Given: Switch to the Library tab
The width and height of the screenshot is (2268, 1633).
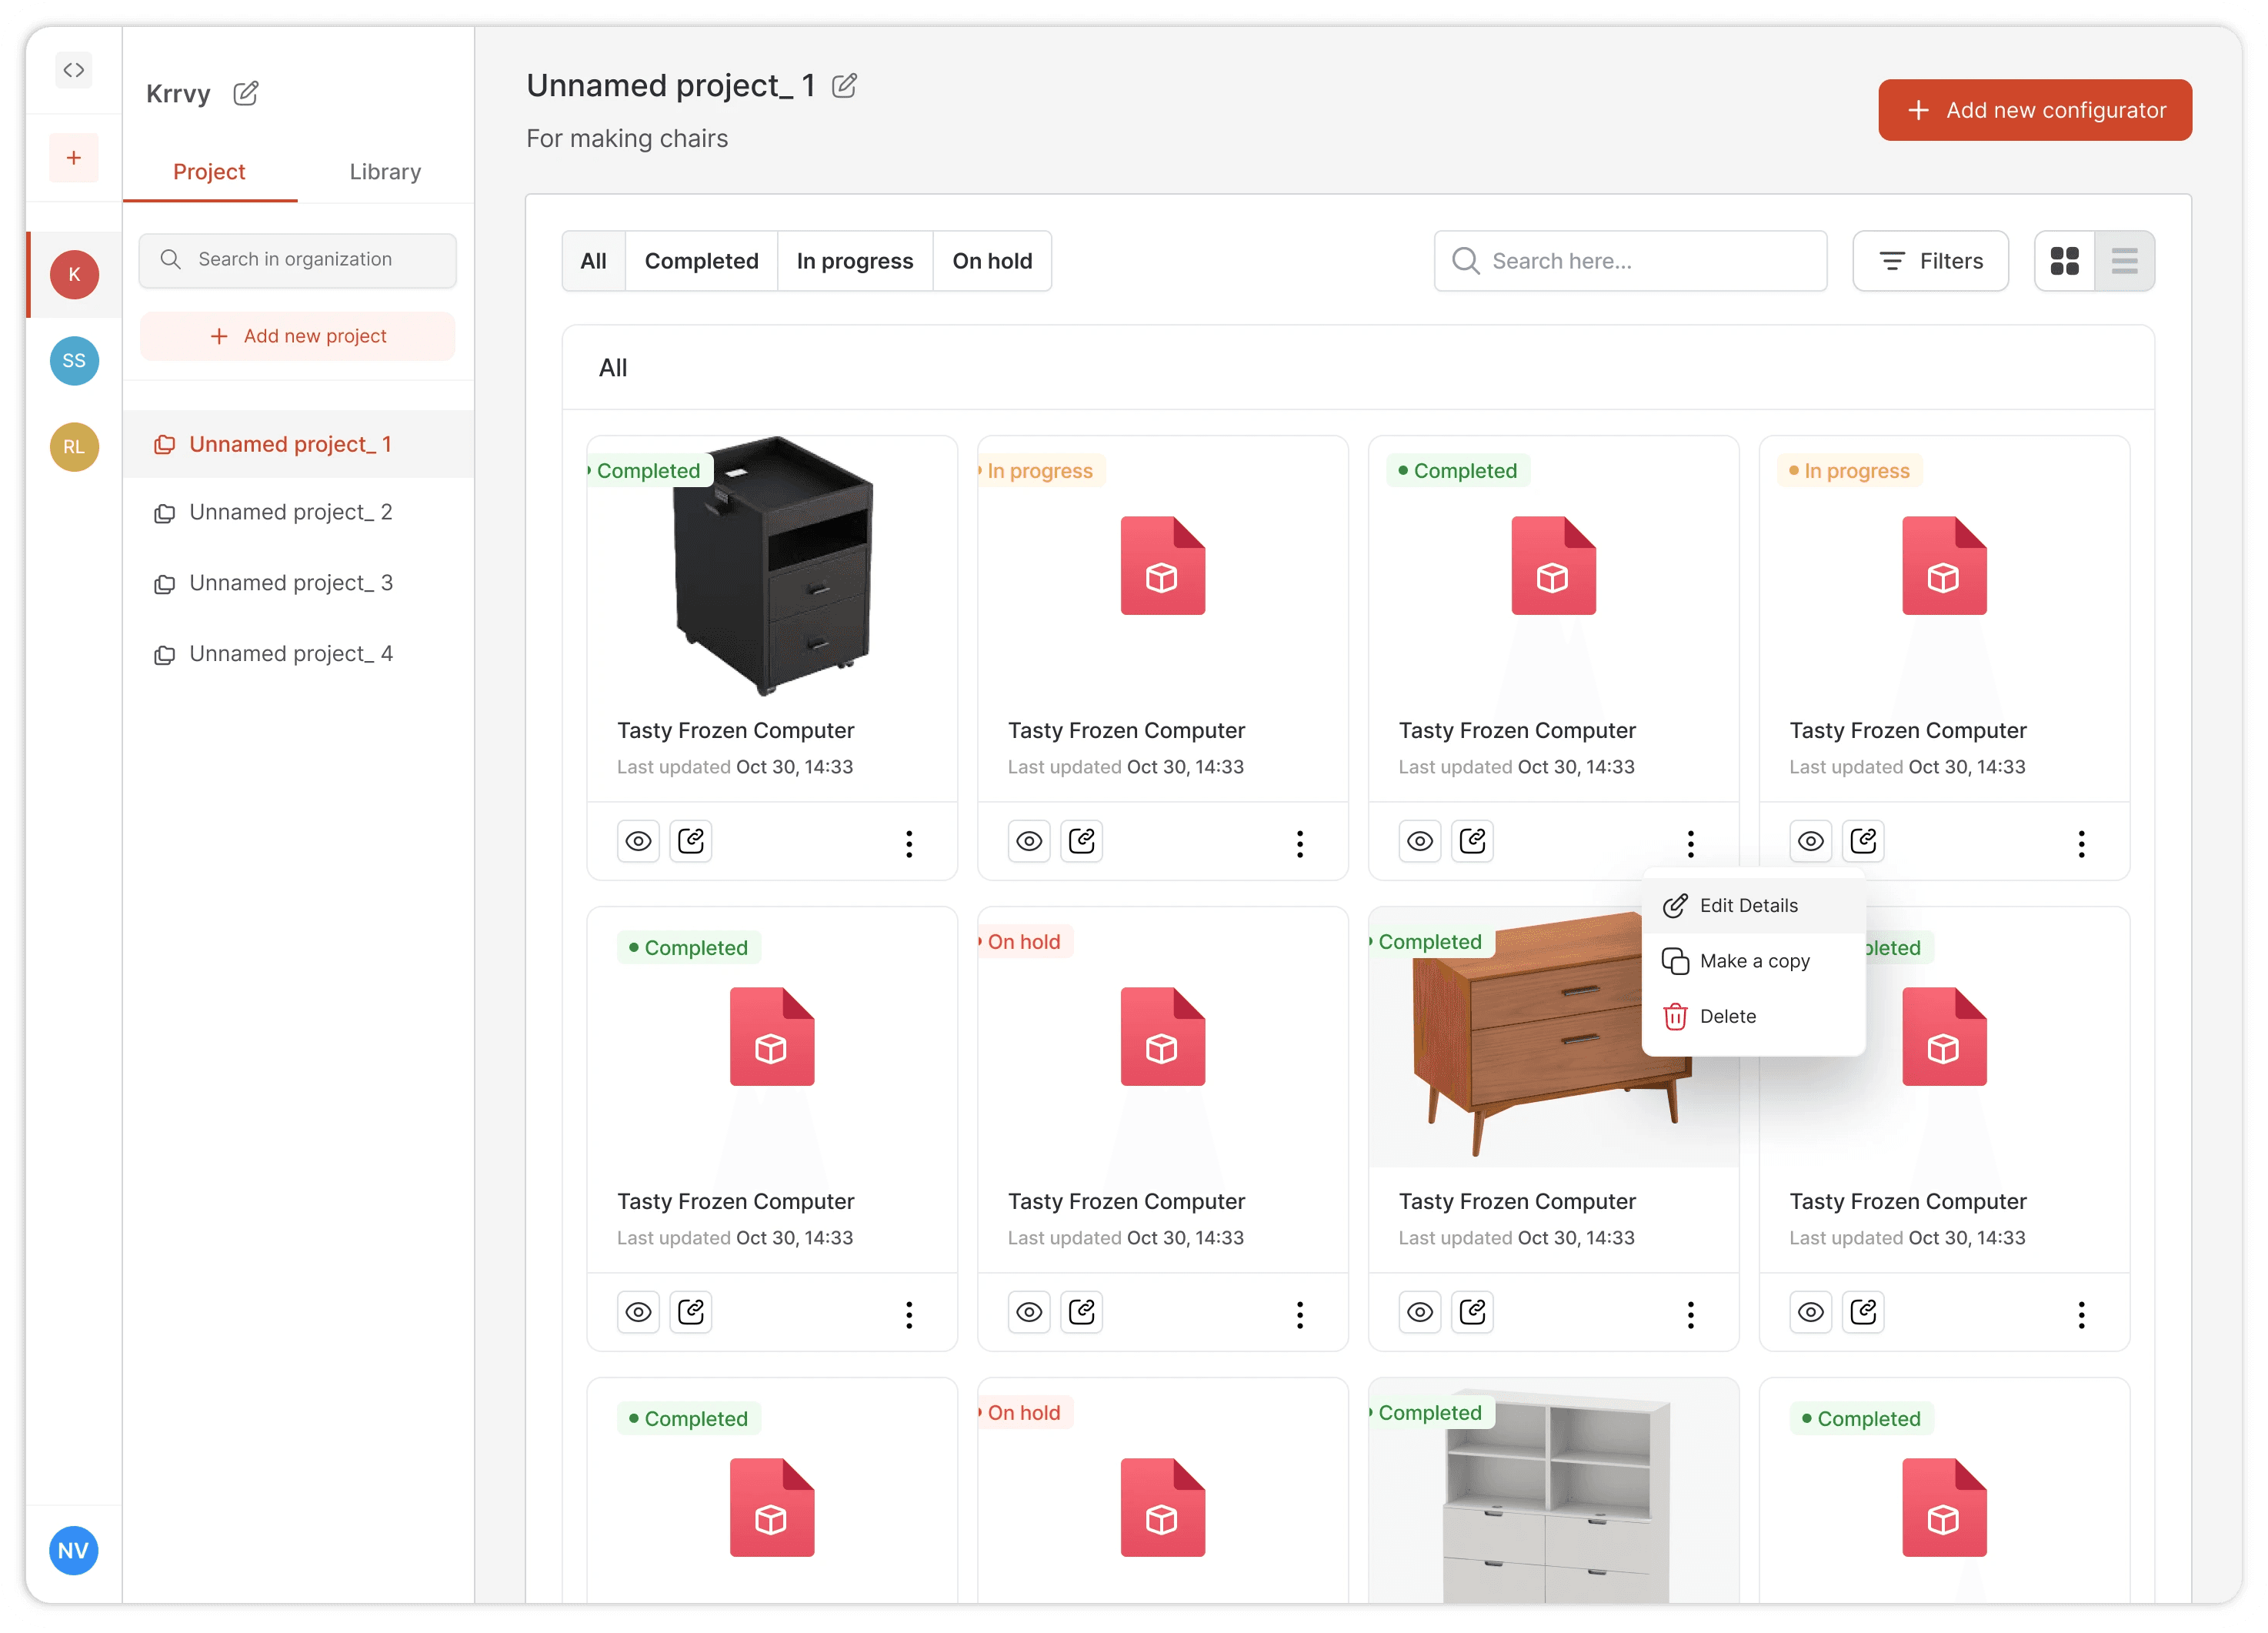Looking at the screenshot, I should pos(385,172).
